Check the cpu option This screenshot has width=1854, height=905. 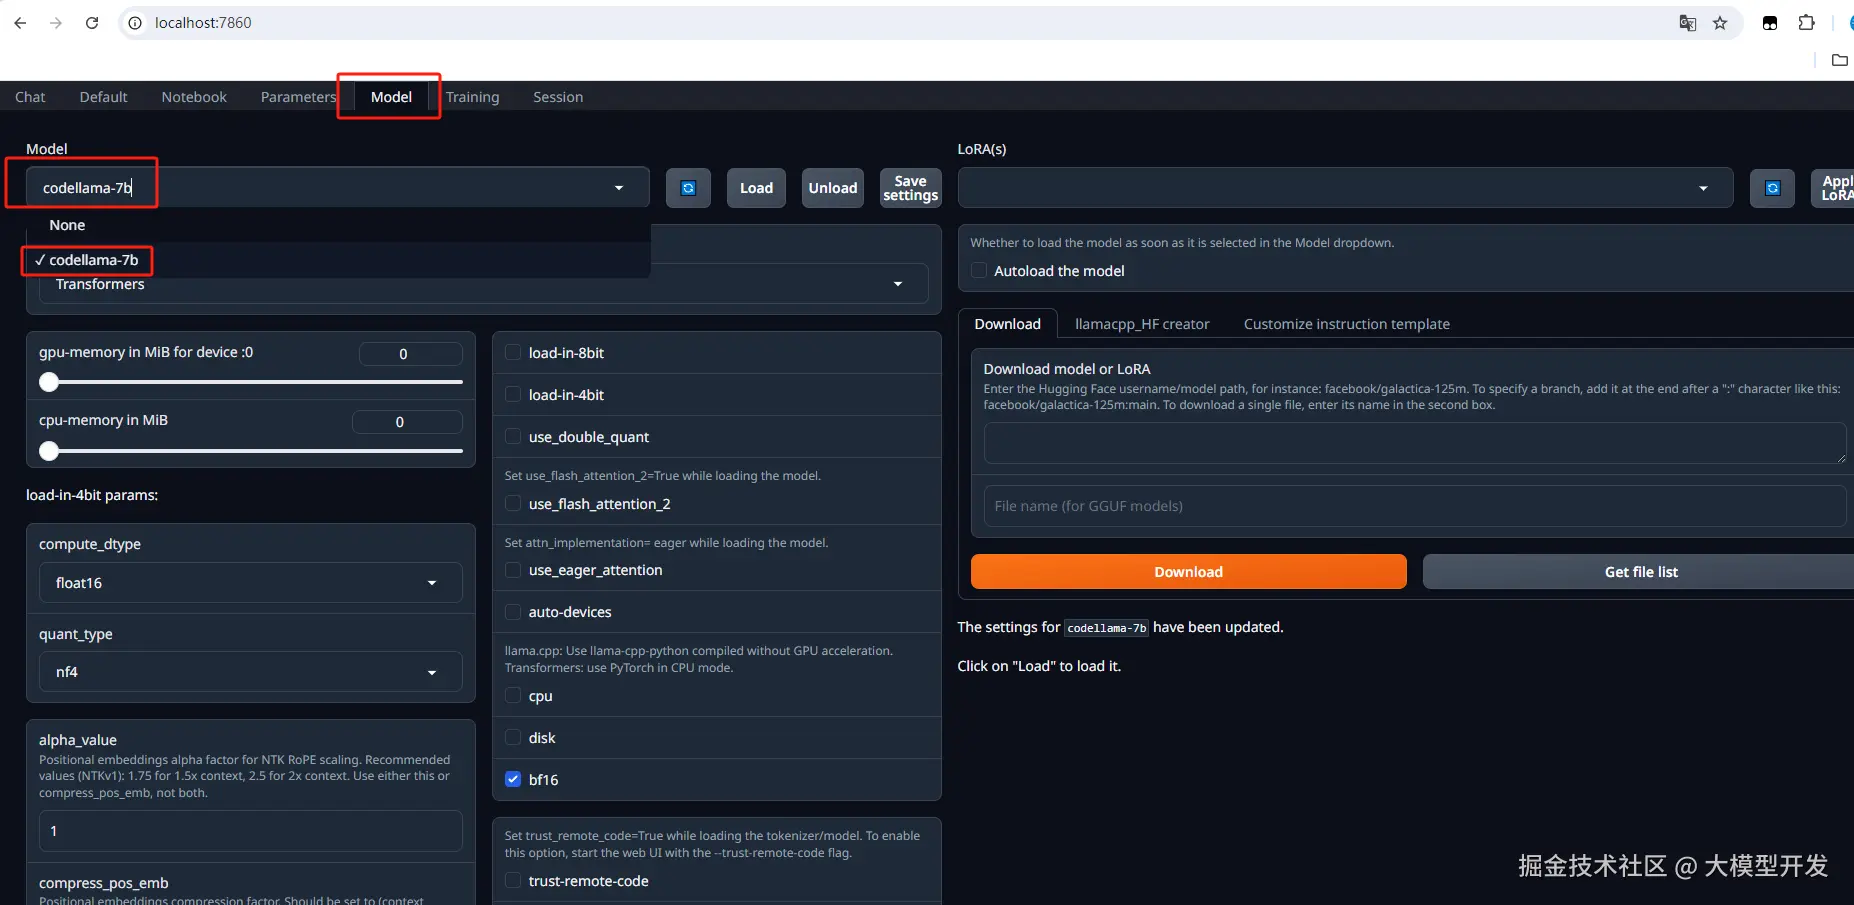click(513, 696)
